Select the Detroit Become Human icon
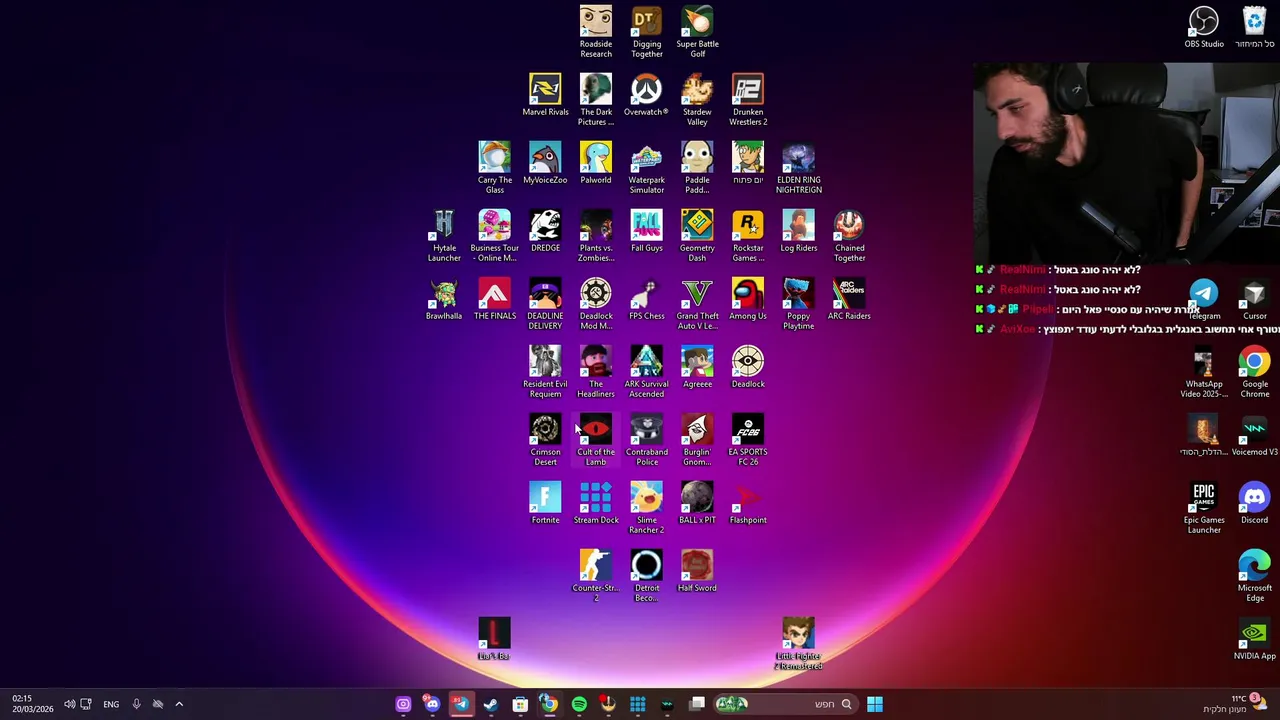 click(647, 576)
